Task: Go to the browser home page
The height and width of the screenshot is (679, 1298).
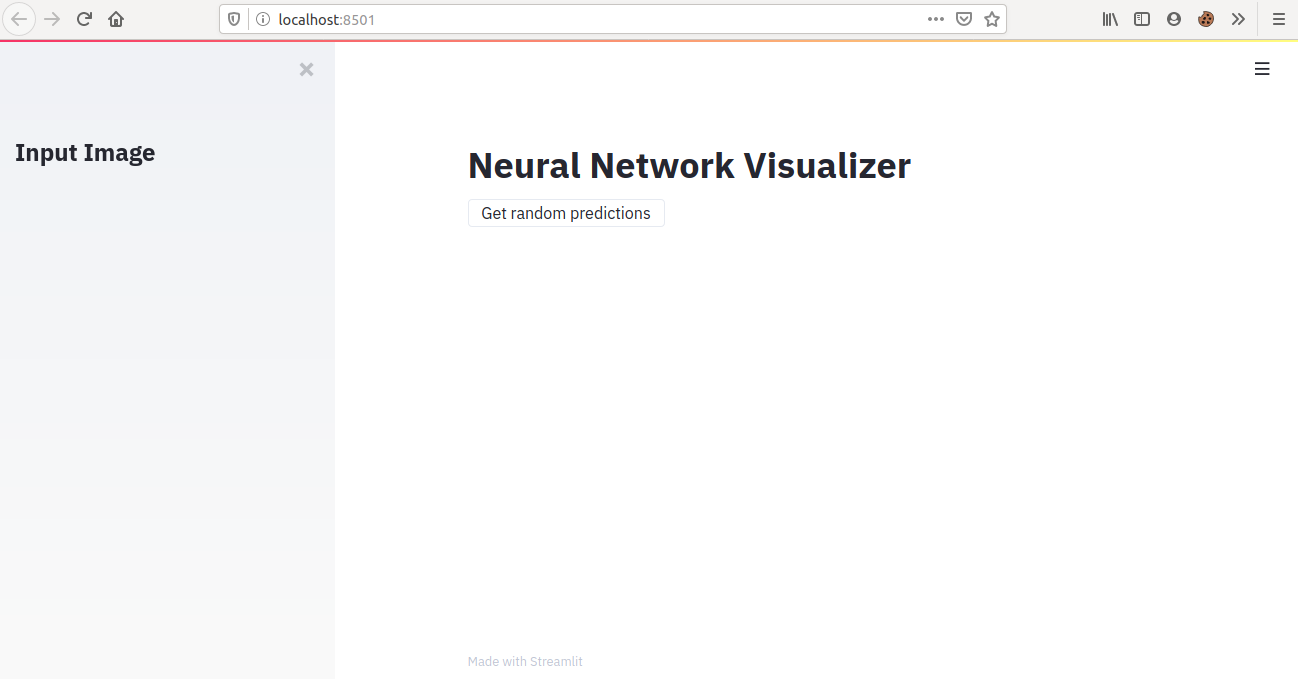Action: tap(116, 19)
